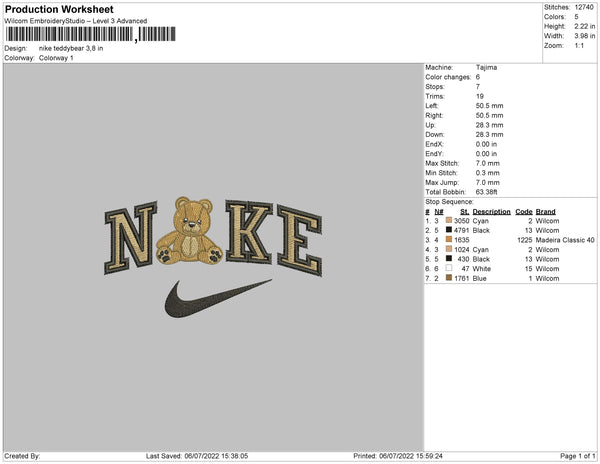Click the "Stop Sequence:" heading

(449, 202)
